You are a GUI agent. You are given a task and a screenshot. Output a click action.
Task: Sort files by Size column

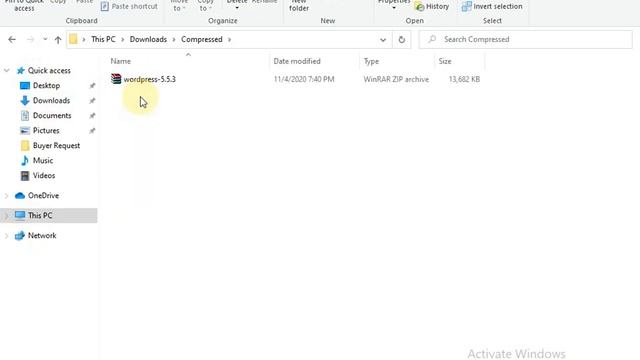click(444, 61)
